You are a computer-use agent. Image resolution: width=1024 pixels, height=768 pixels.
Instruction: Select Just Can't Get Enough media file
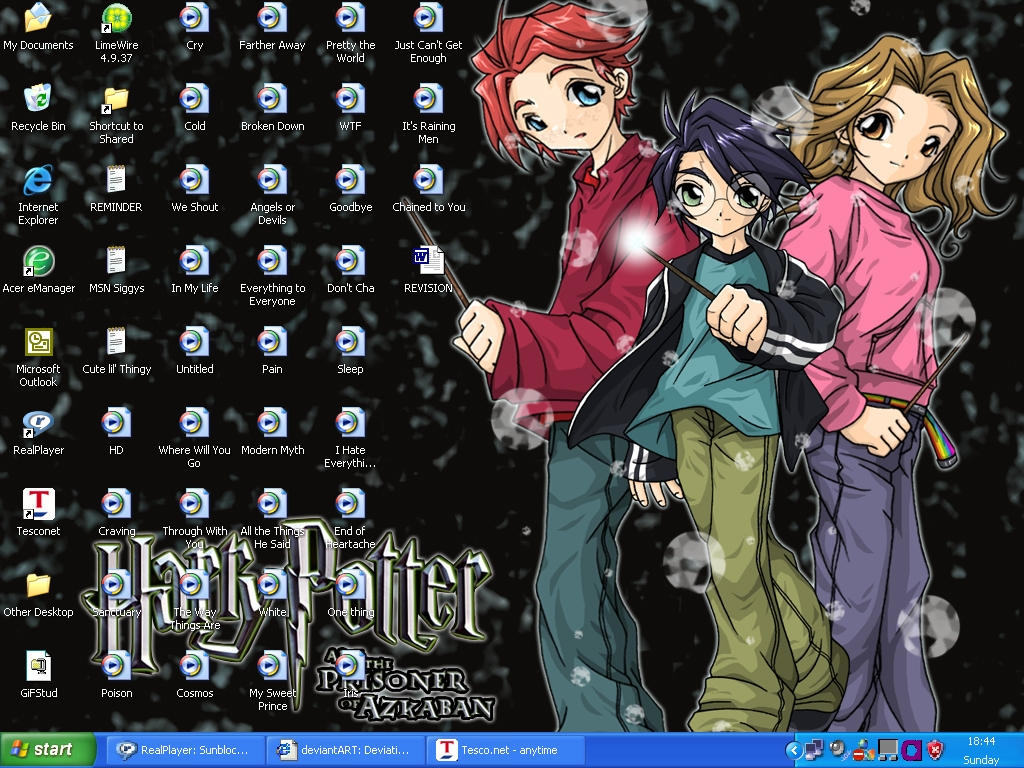click(428, 18)
